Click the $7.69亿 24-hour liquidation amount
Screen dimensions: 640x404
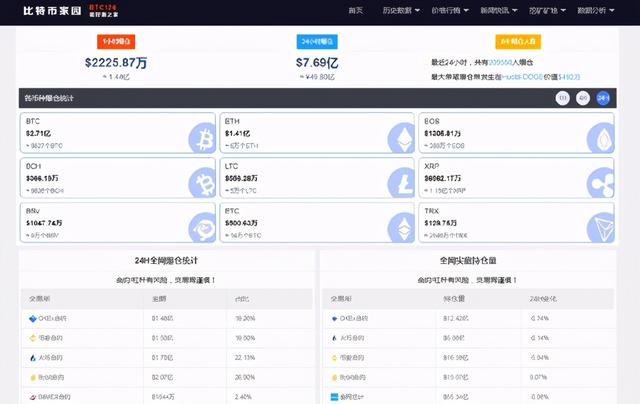317,62
